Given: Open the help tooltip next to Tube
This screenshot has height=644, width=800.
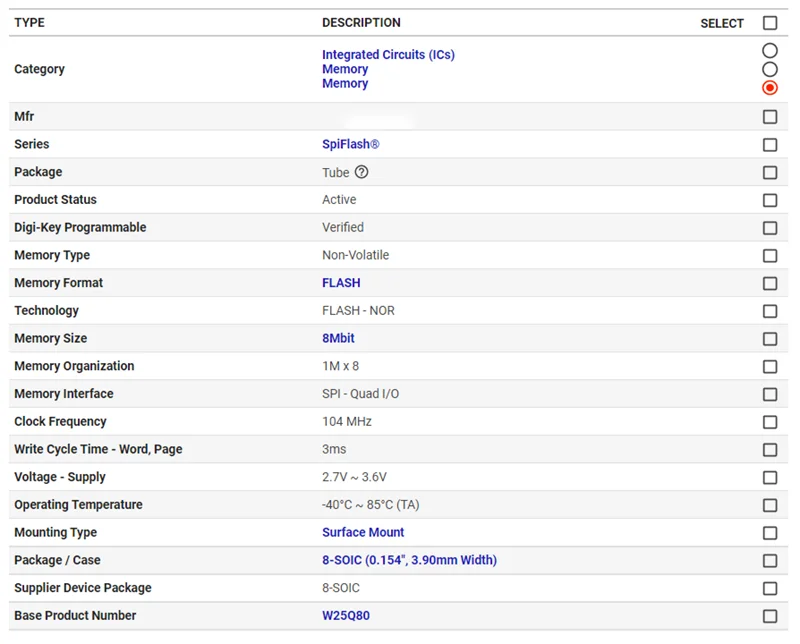Looking at the screenshot, I should (362, 172).
